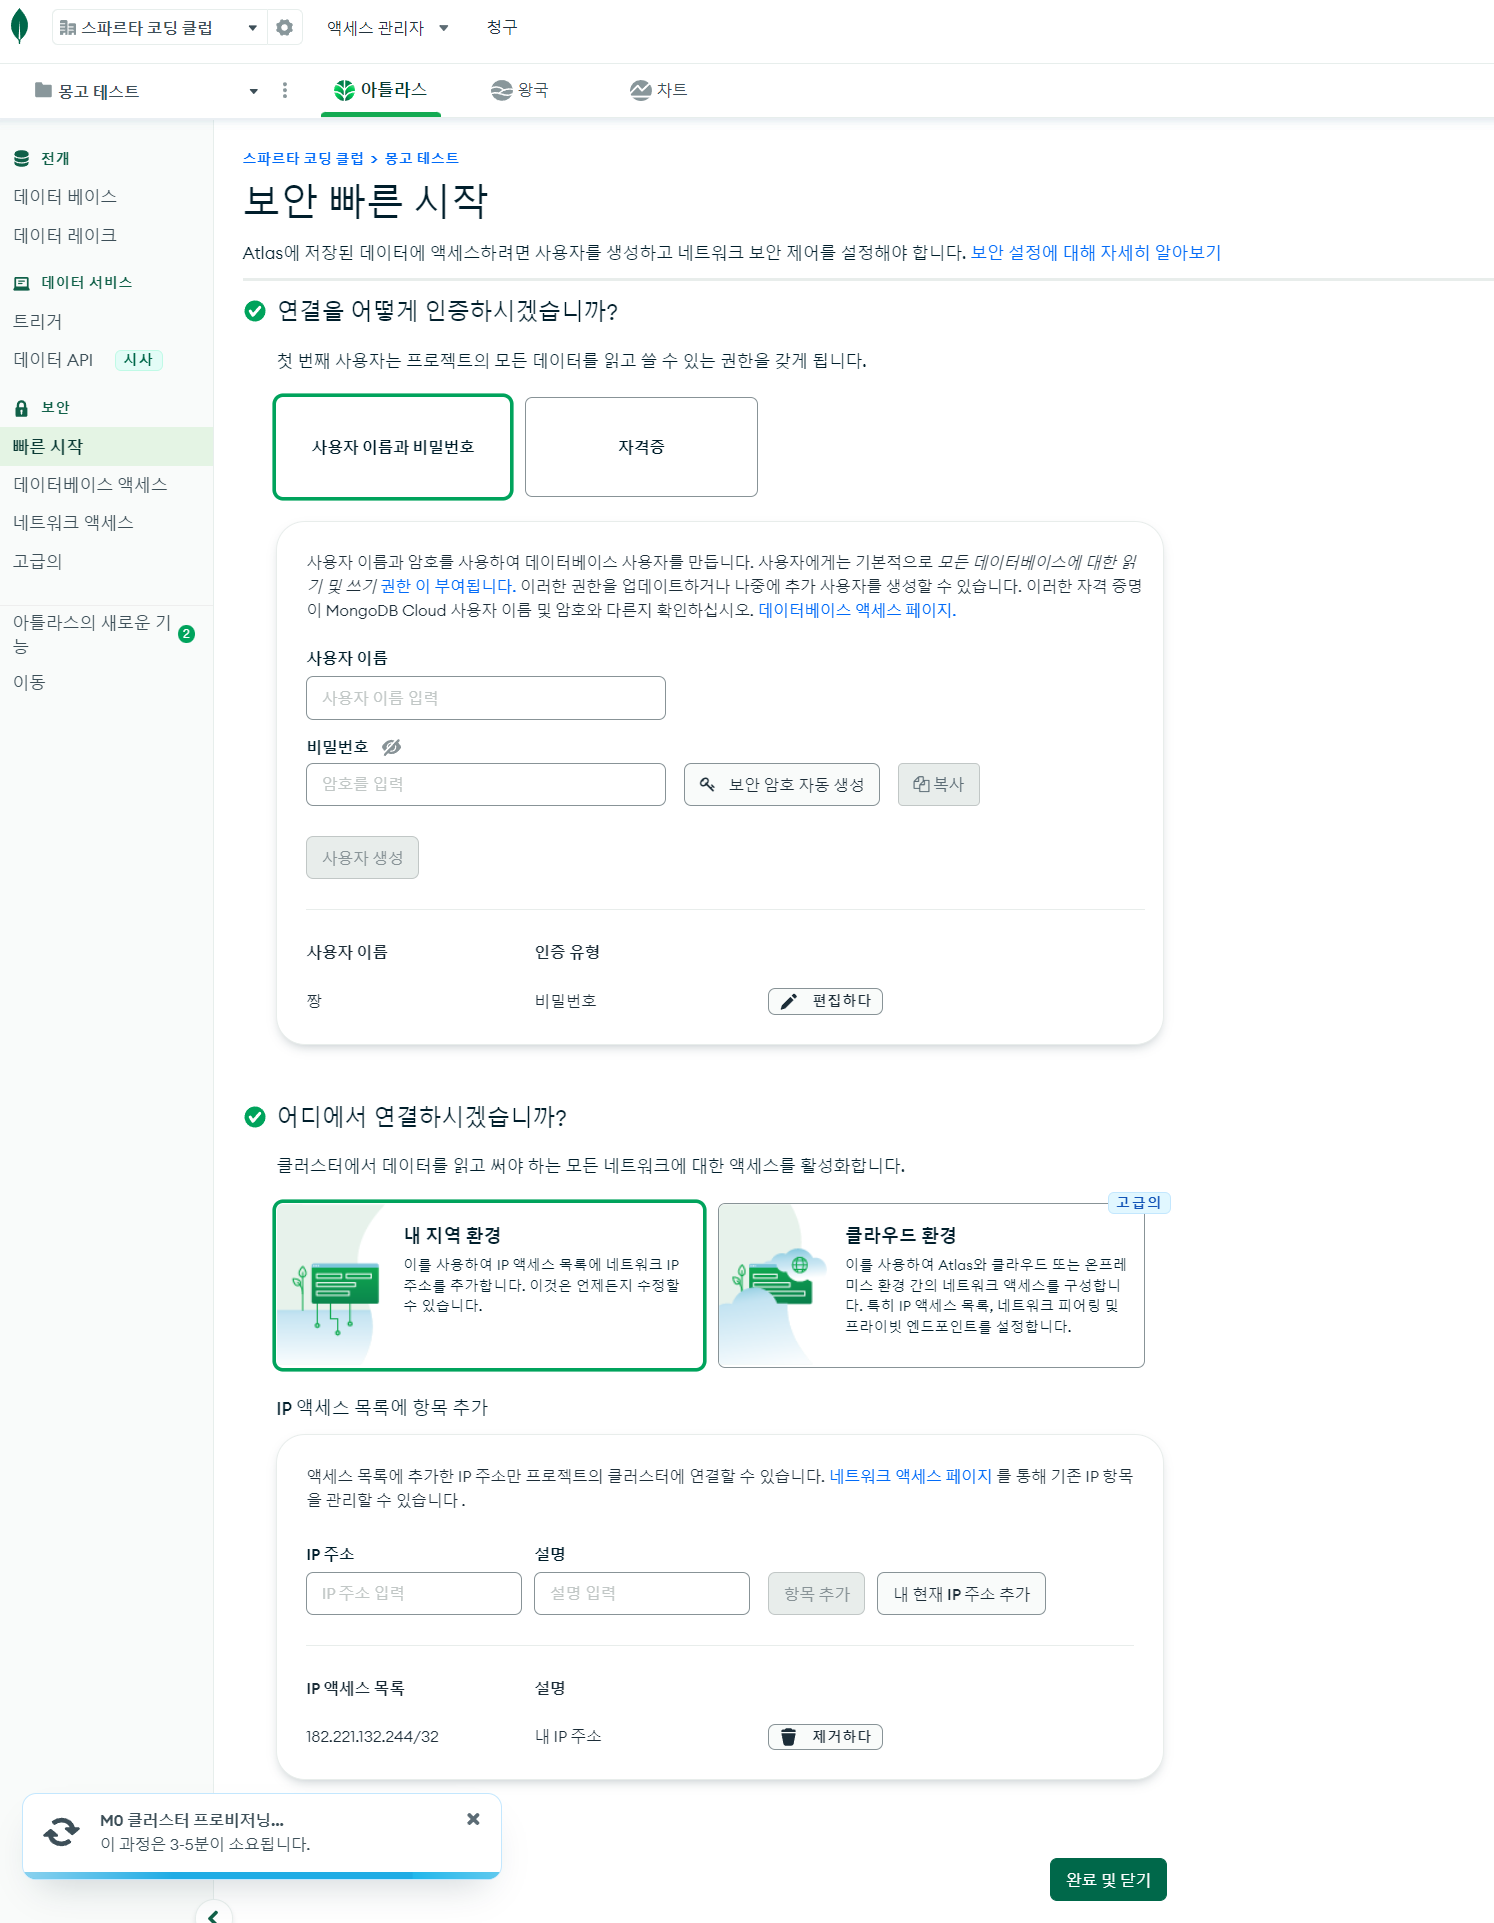Viewport: 1494px width, 1923px height.
Task: Click the 사용자 생성 button
Action: tap(362, 858)
